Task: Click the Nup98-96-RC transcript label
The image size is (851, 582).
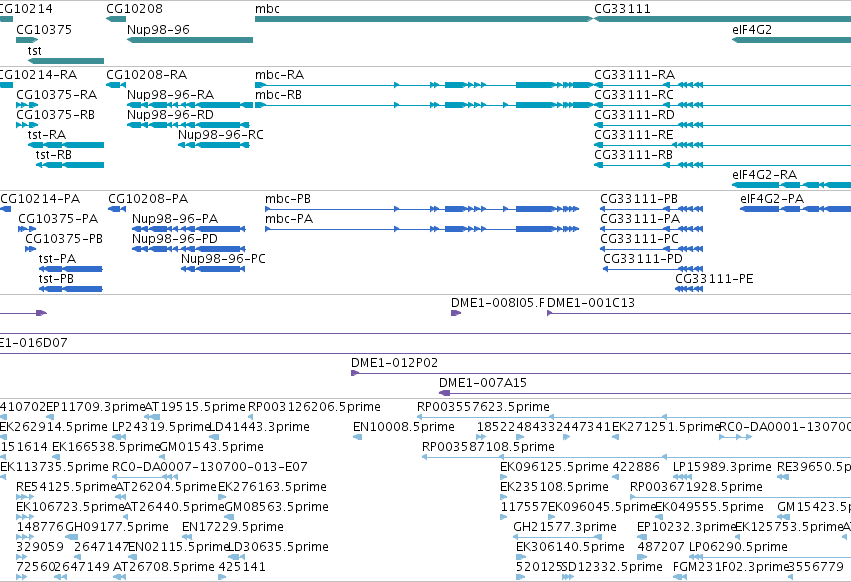Action: pyautogui.click(x=221, y=135)
